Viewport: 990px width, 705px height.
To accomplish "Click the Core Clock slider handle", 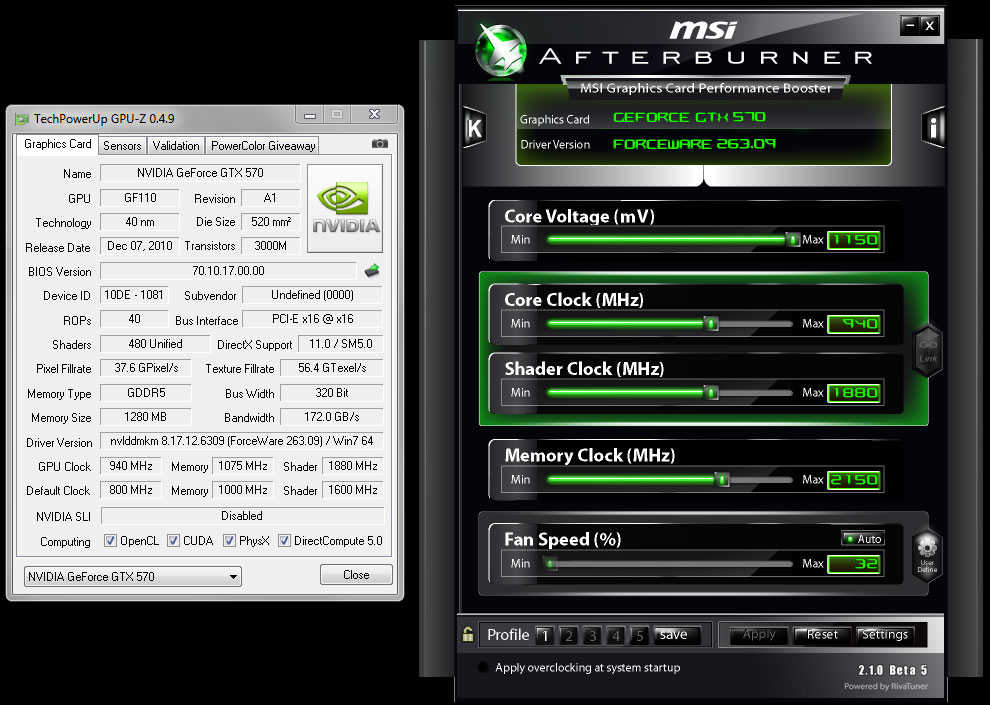I will click(712, 324).
